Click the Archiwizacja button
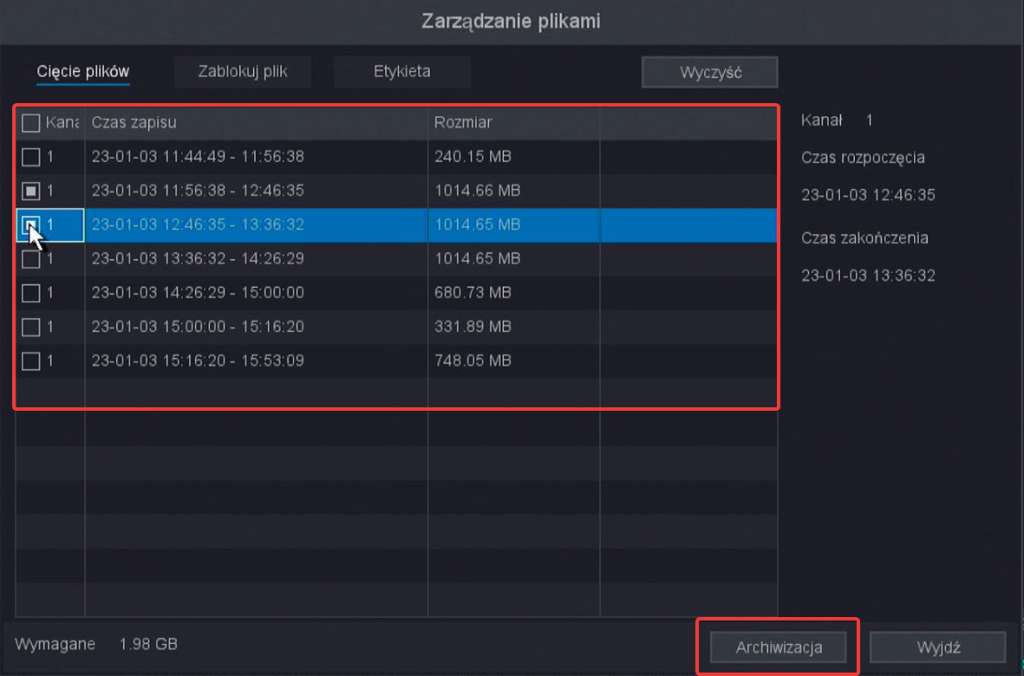 tap(777, 647)
